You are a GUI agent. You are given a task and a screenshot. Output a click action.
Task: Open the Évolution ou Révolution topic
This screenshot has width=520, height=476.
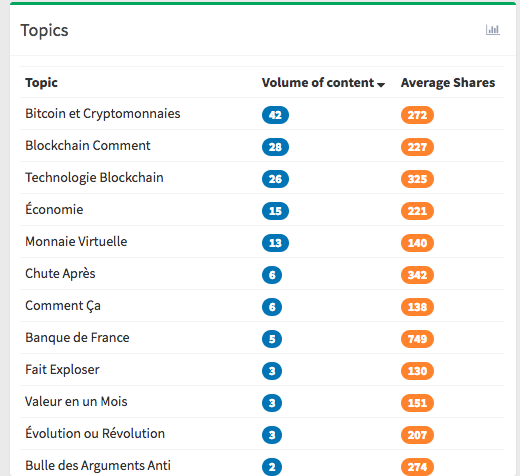coord(95,433)
